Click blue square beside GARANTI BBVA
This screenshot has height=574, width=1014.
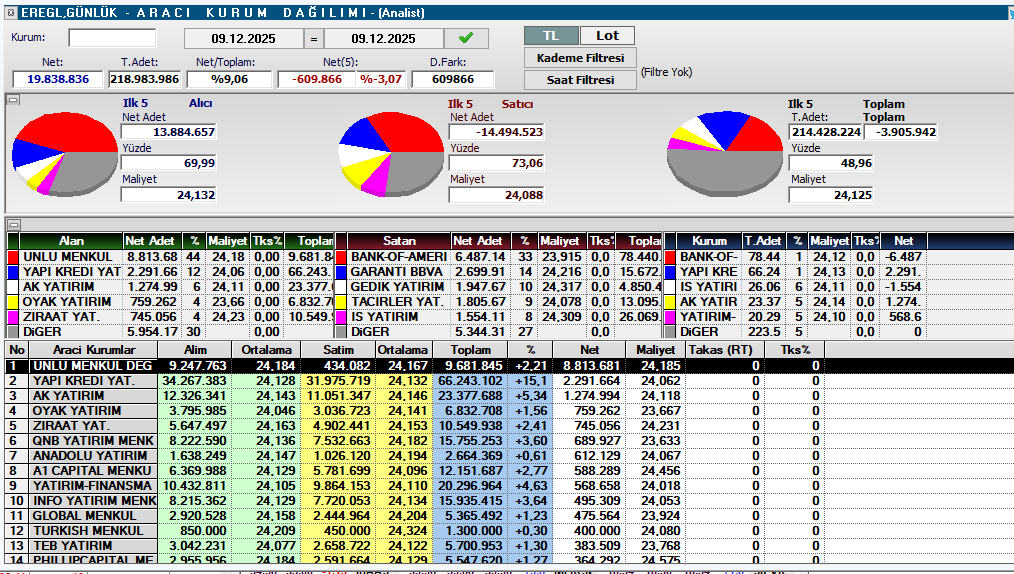tap(341, 272)
